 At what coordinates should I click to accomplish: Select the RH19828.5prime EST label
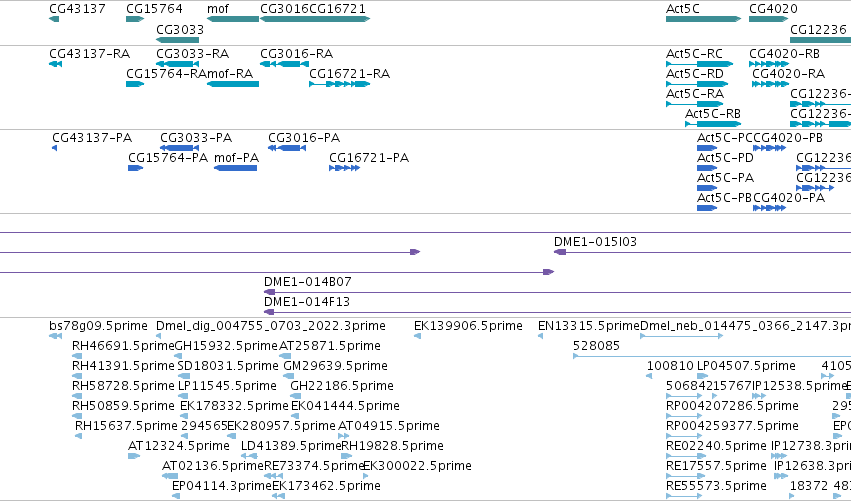[x=392, y=446]
